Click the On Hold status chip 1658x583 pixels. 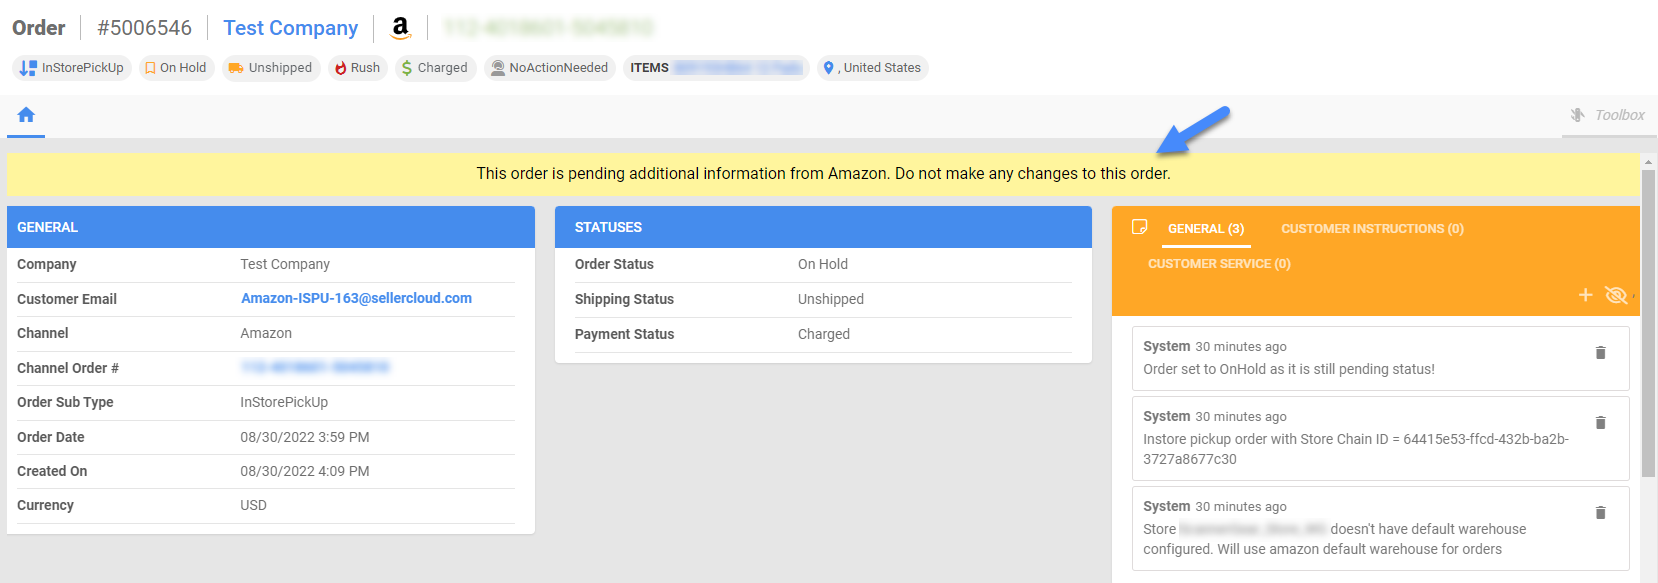(176, 68)
